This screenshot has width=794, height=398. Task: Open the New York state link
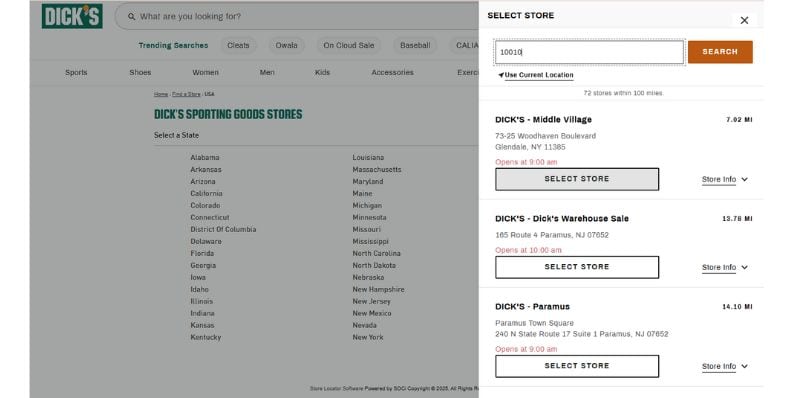368,337
